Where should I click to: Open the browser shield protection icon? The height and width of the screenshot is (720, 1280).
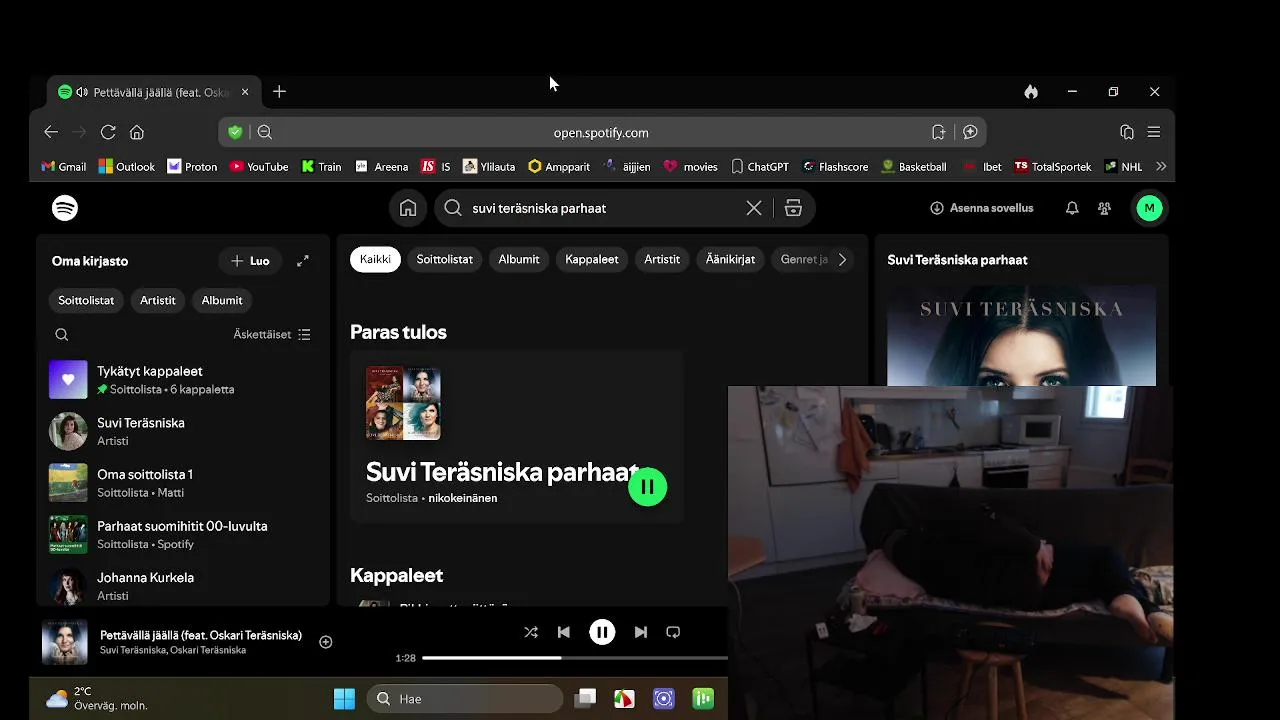tap(235, 132)
